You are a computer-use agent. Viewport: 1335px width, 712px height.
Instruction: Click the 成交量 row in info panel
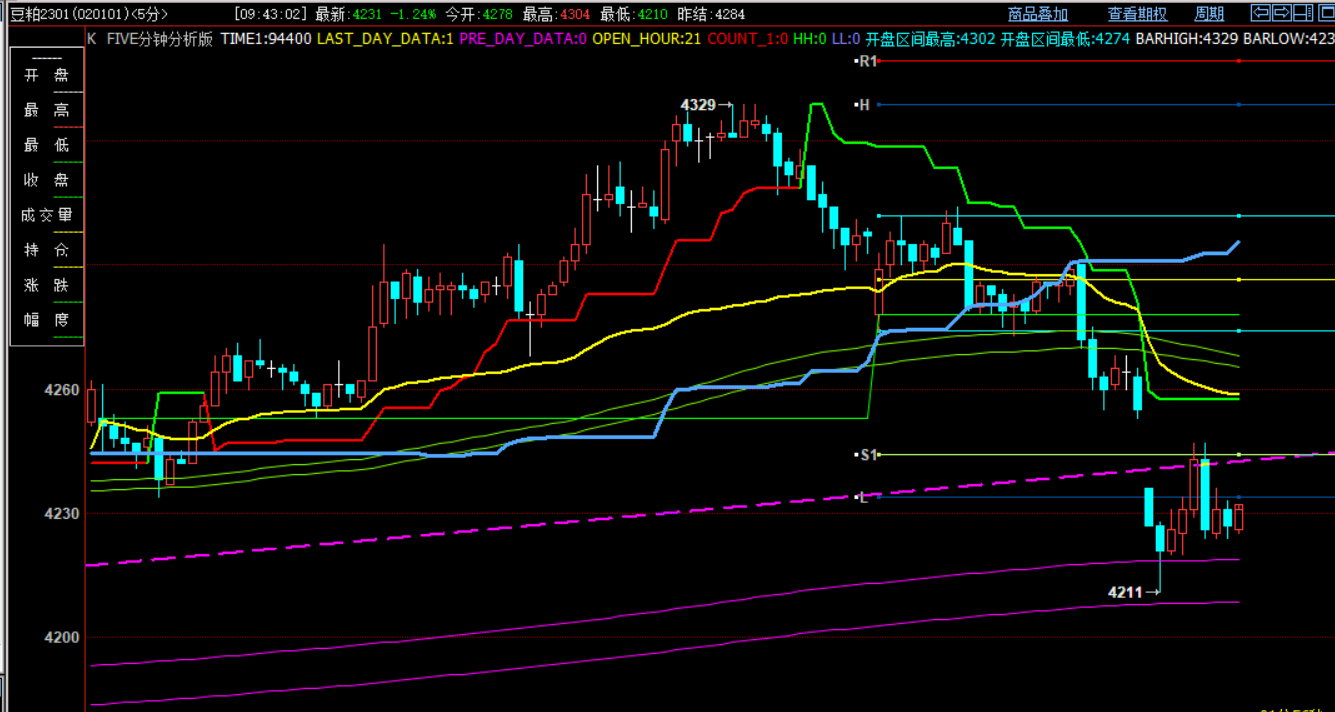click(x=46, y=215)
